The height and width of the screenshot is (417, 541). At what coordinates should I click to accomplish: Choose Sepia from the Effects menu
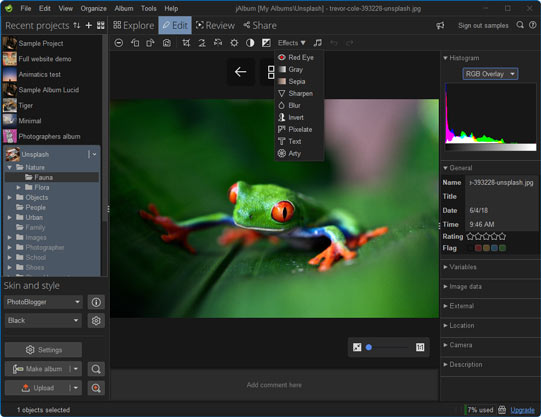coord(296,81)
